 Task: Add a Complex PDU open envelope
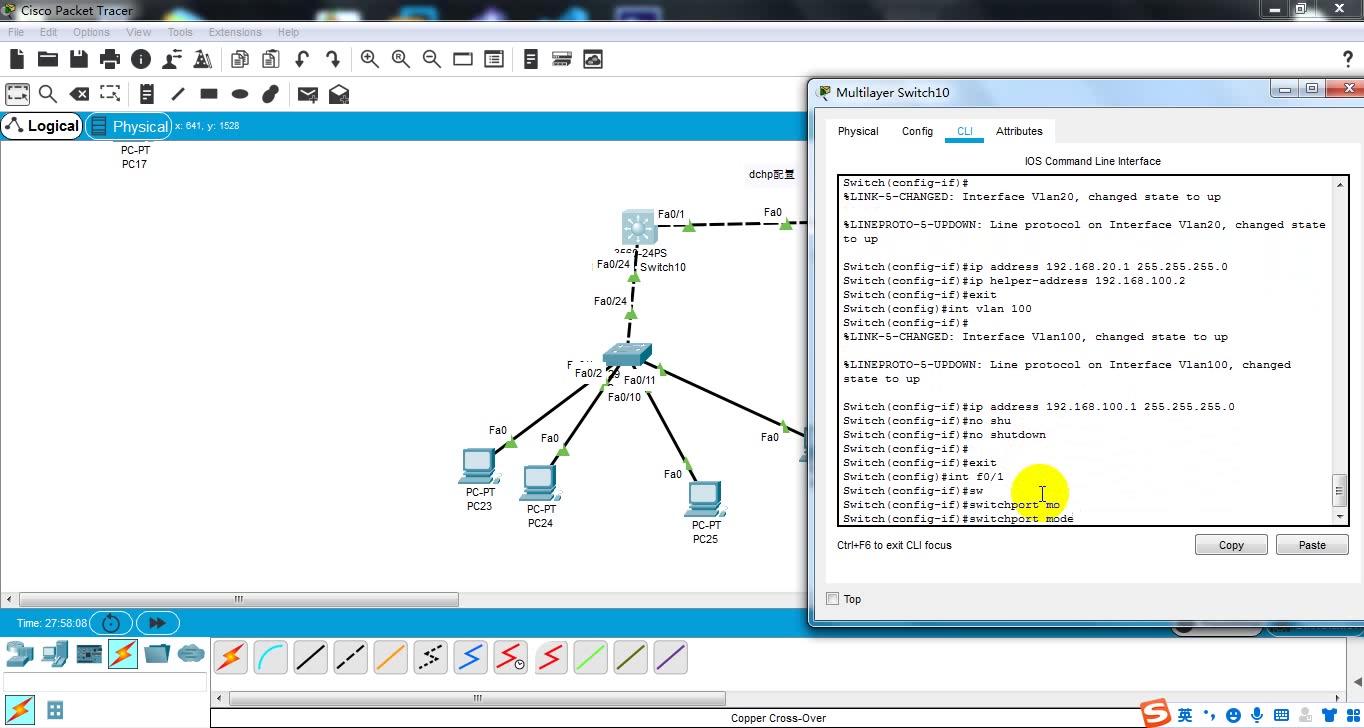pos(339,94)
